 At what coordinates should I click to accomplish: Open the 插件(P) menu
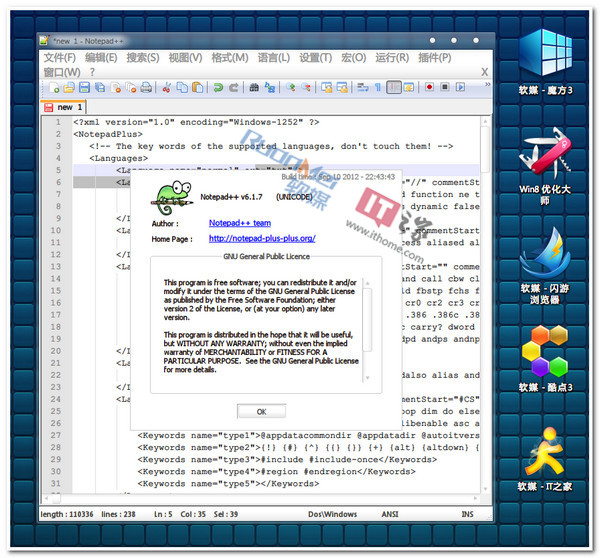(435, 58)
